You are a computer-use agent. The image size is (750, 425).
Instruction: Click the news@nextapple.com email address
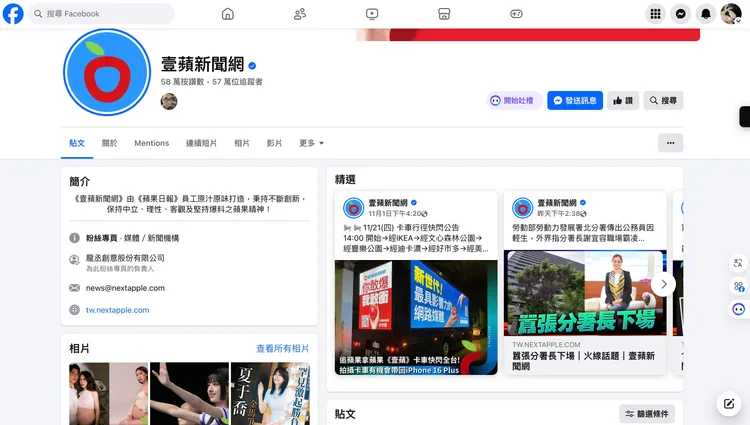point(125,288)
